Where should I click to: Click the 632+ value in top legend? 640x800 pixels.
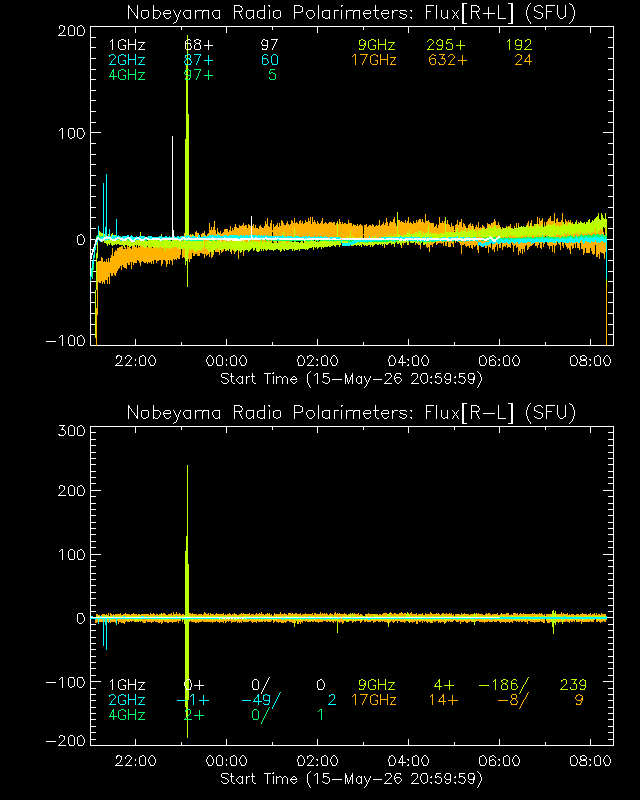coord(448,60)
